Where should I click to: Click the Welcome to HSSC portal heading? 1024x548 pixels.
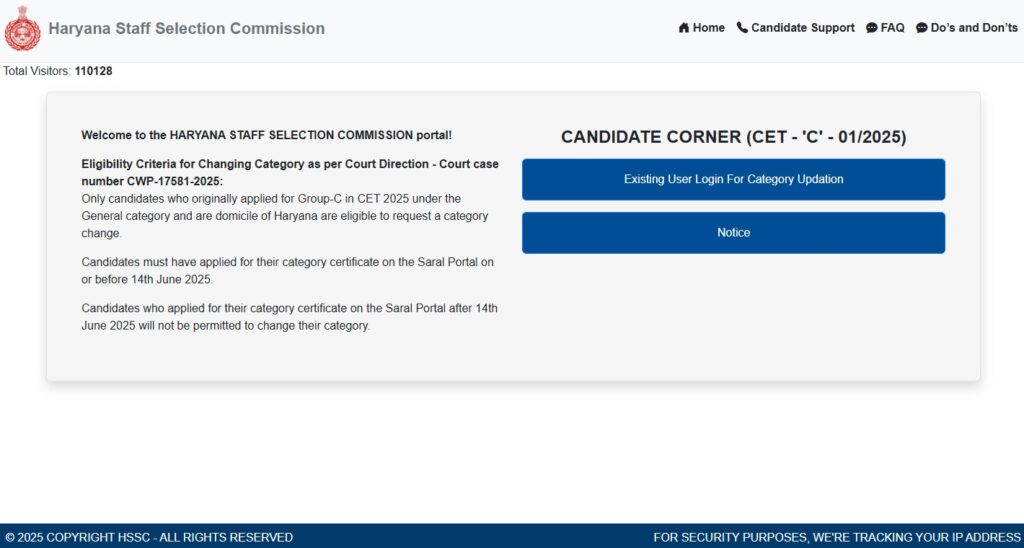pos(266,134)
